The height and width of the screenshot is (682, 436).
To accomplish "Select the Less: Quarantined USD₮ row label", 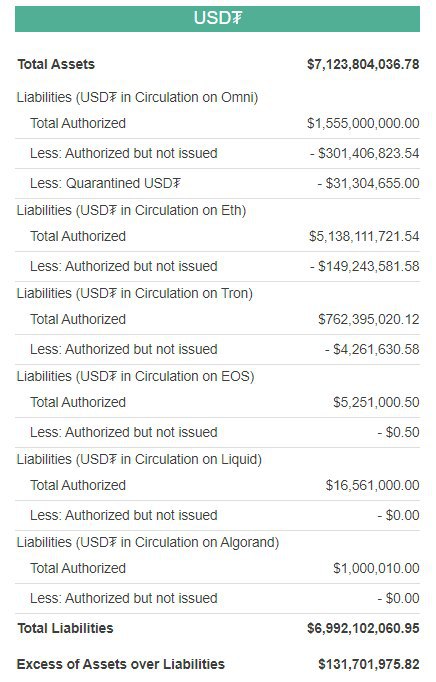I will coord(105,183).
